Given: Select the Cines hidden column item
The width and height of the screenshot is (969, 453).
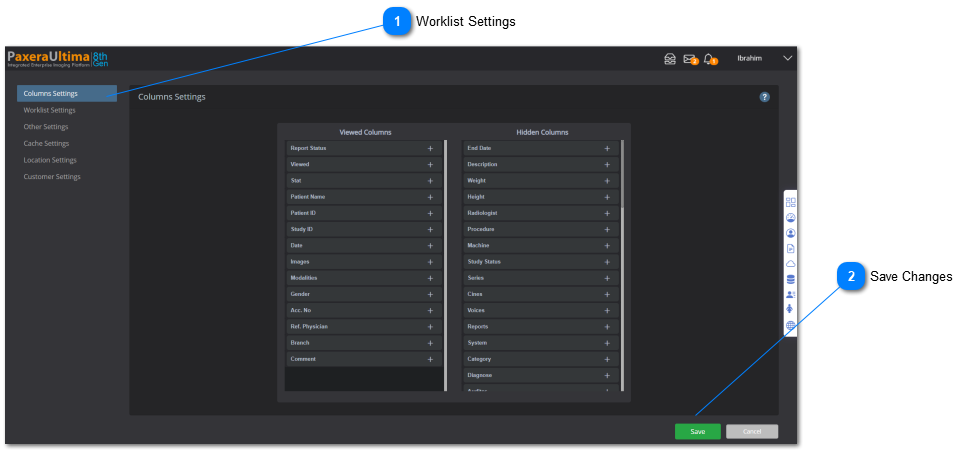Looking at the screenshot, I should pos(541,294).
